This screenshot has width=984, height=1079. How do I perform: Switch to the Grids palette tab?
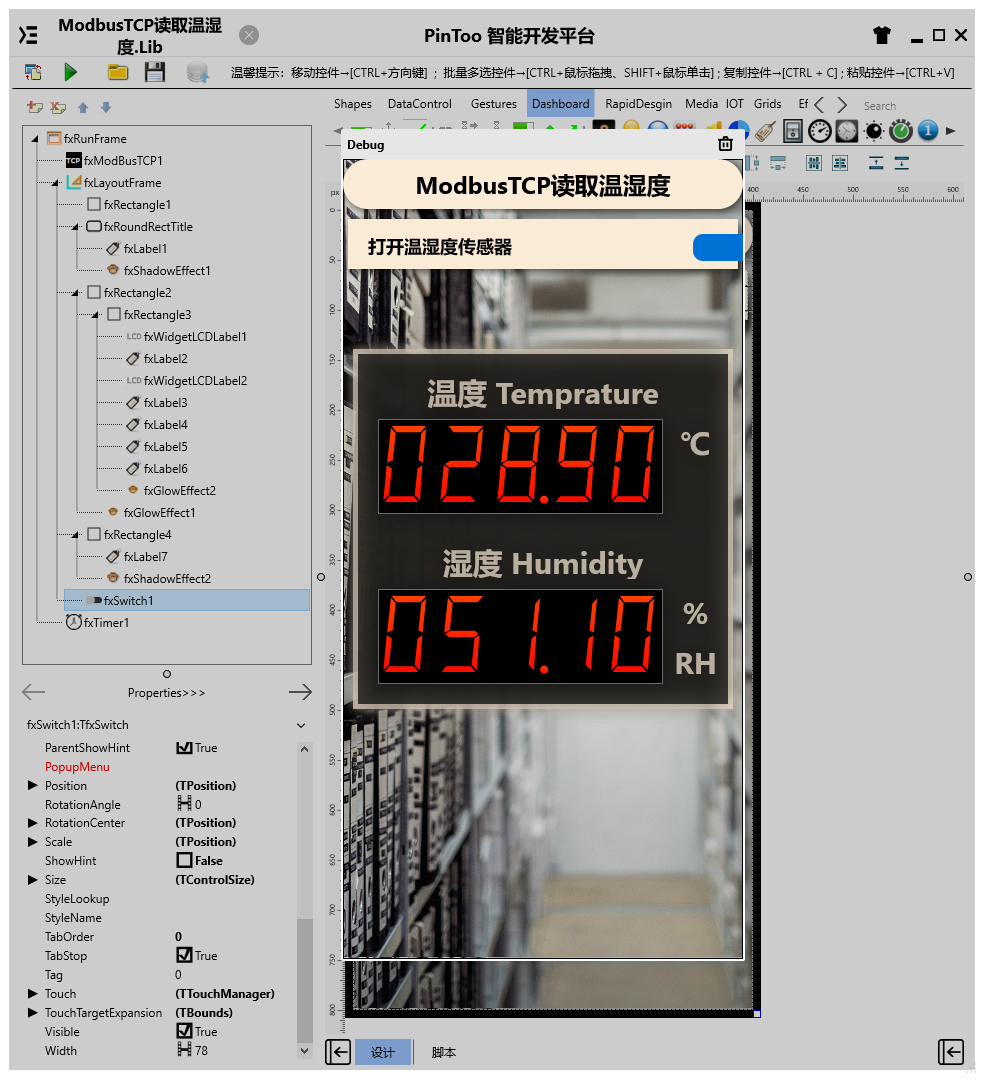click(x=767, y=104)
